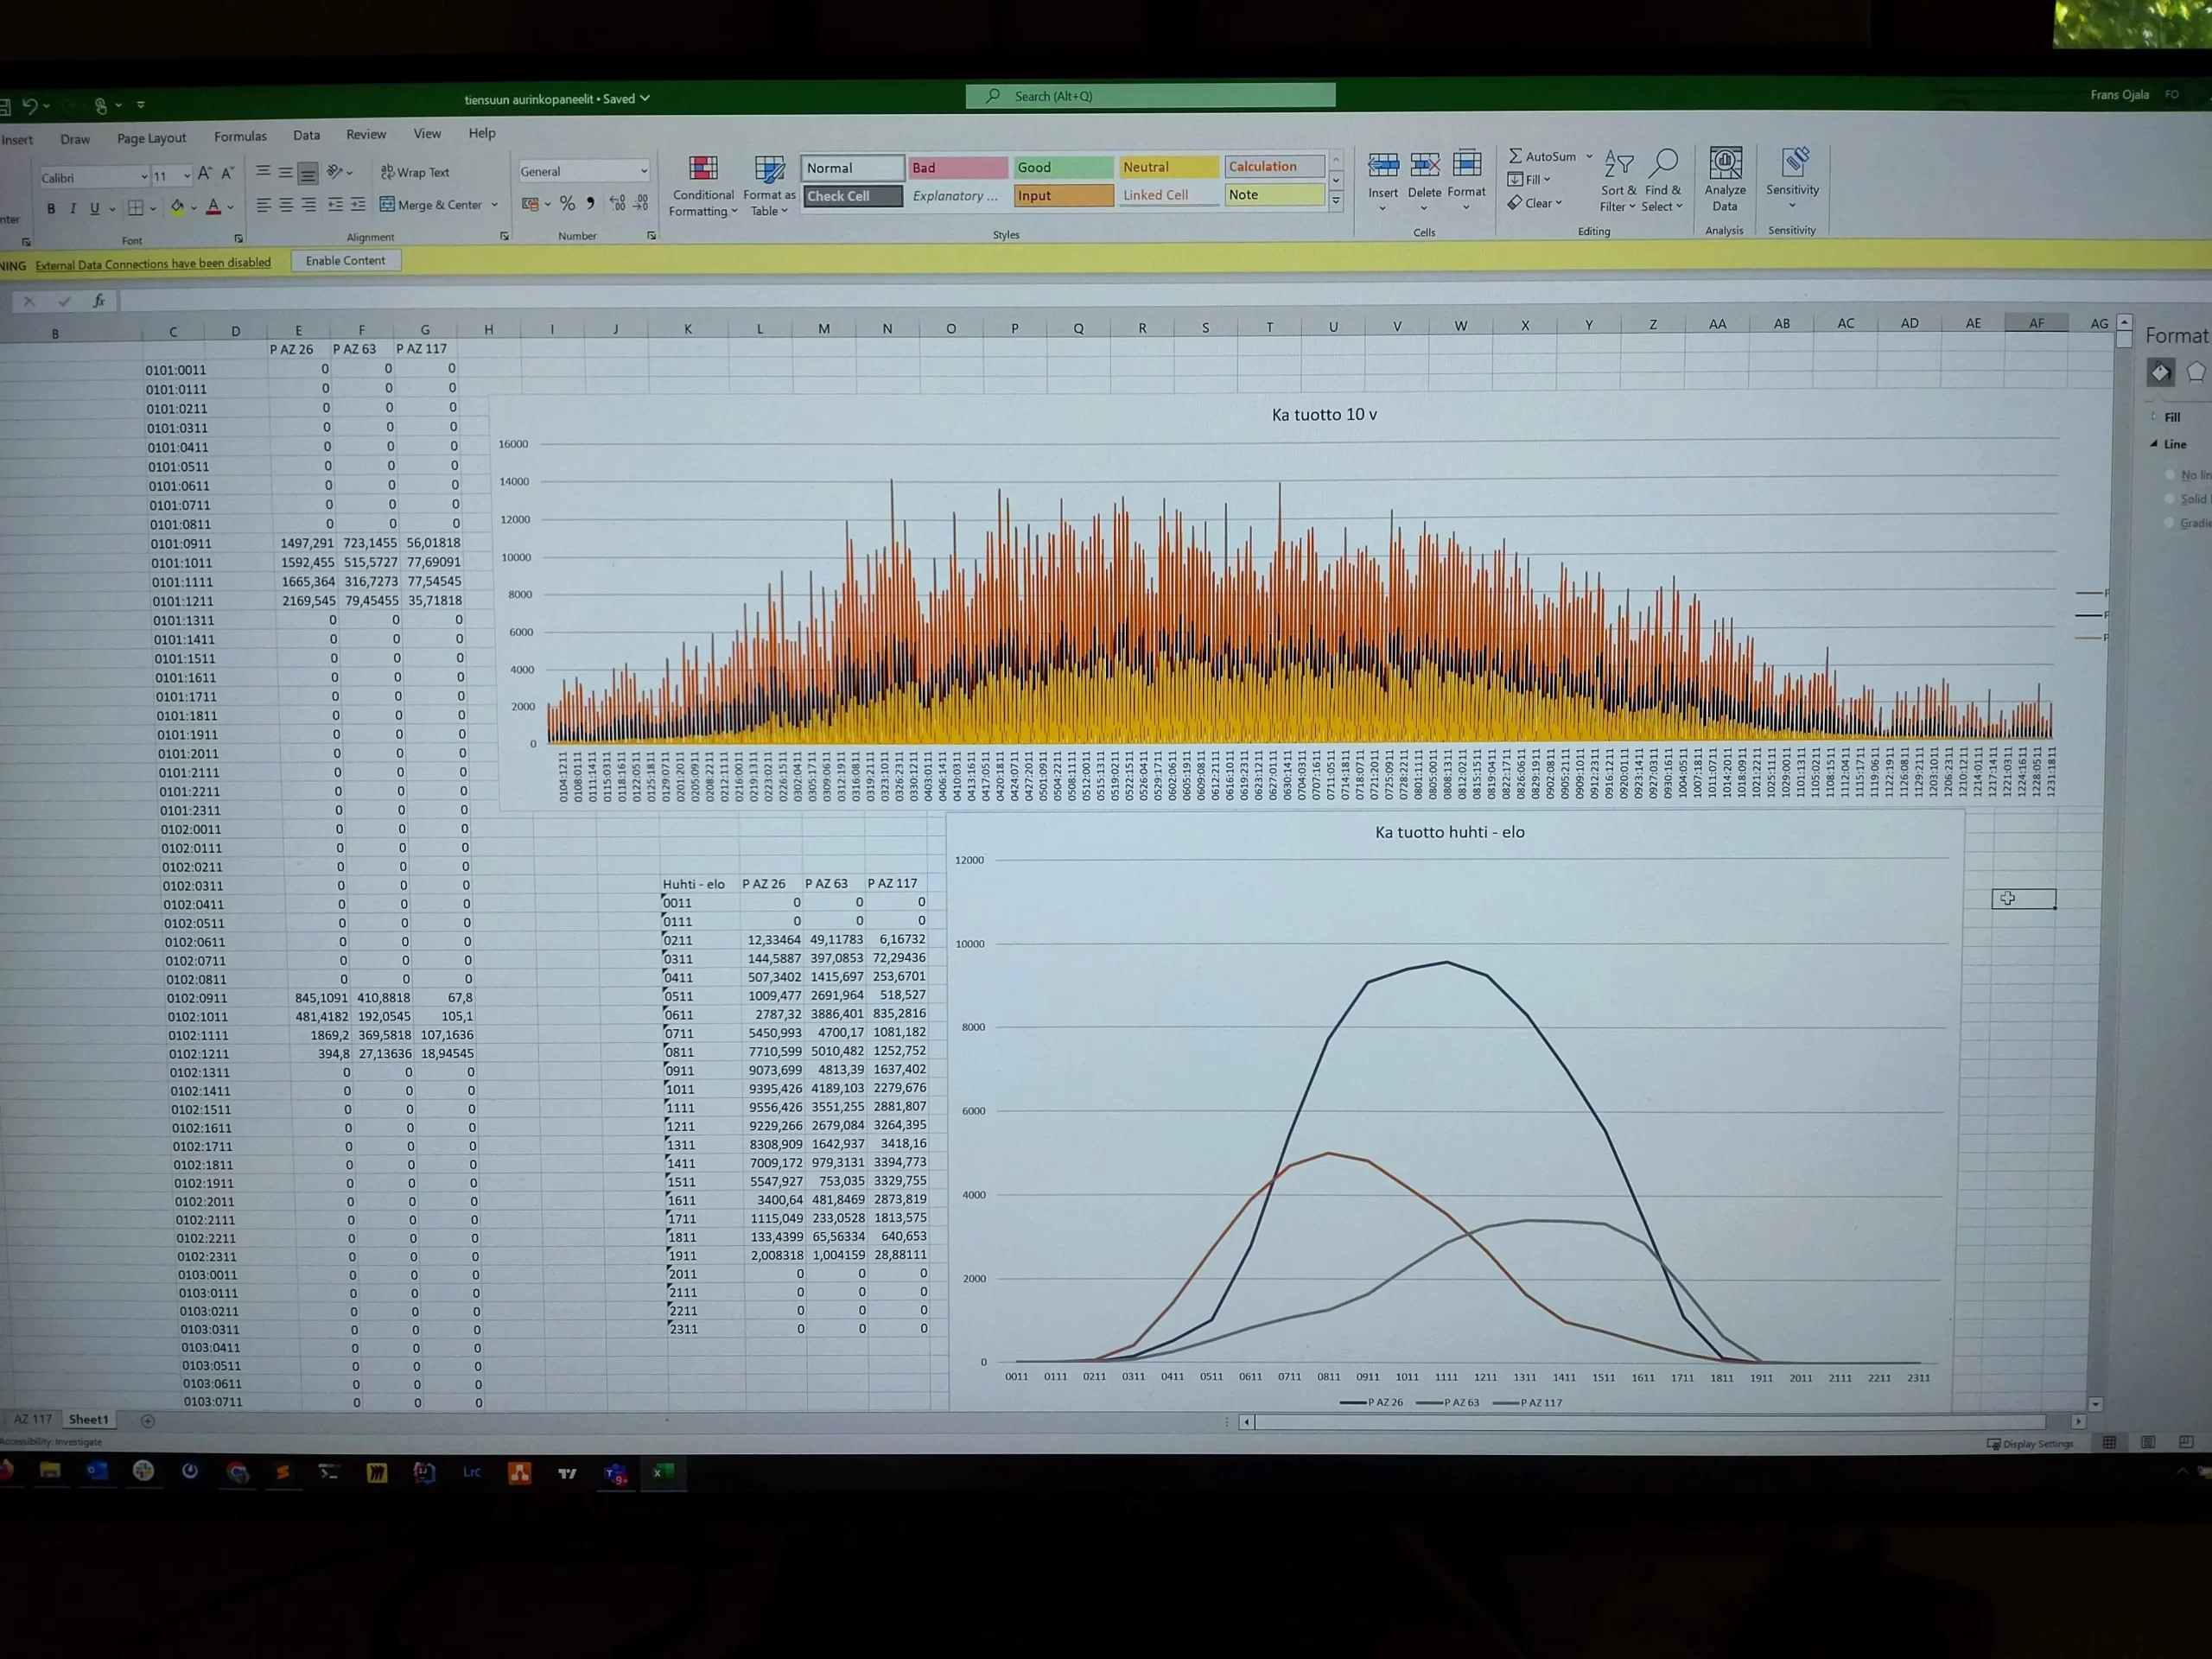The height and width of the screenshot is (1659, 2212).
Task: Select the Solid line radio option
Action: (x=2171, y=499)
